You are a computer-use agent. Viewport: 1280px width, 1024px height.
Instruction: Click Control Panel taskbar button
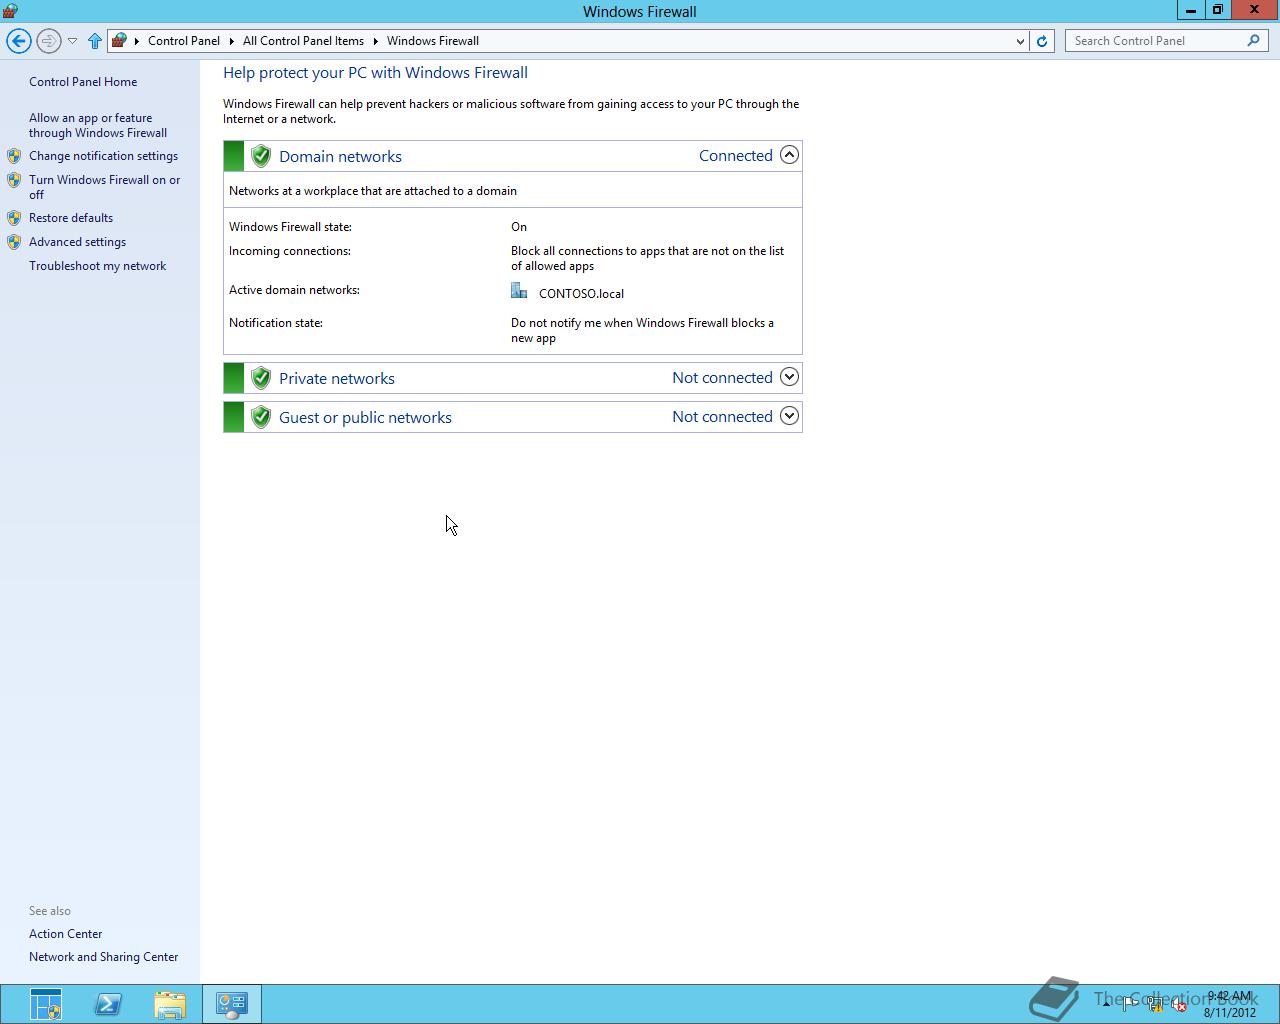(x=232, y=1004)
